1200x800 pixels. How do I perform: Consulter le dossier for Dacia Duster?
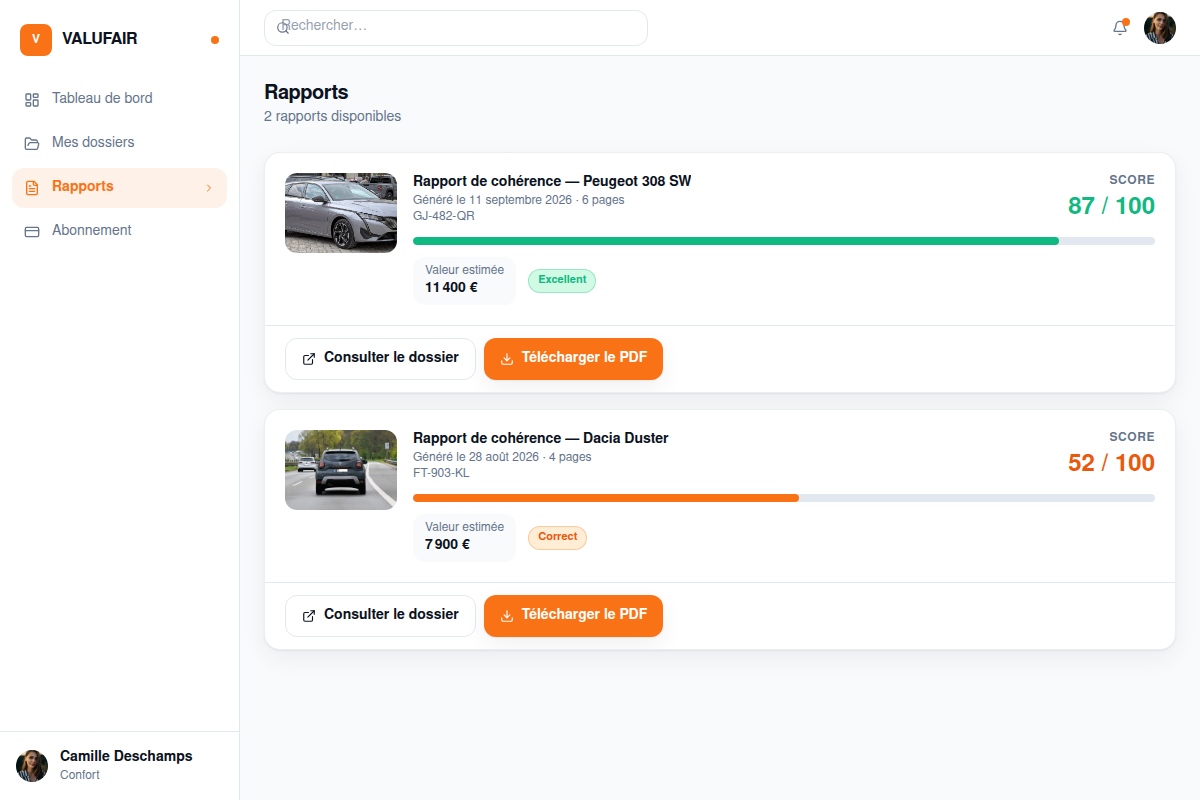(380, 616)
